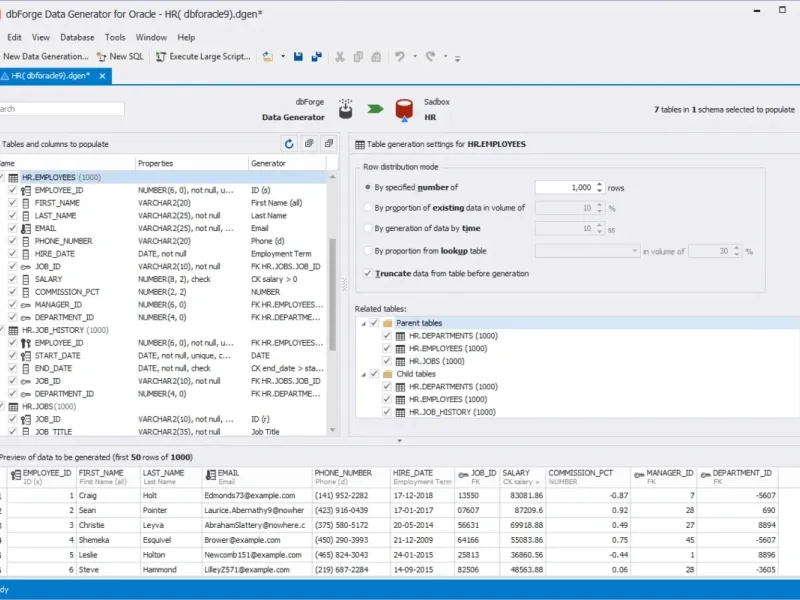
Task: Open the Tools menu
Action: click(115, 37)
